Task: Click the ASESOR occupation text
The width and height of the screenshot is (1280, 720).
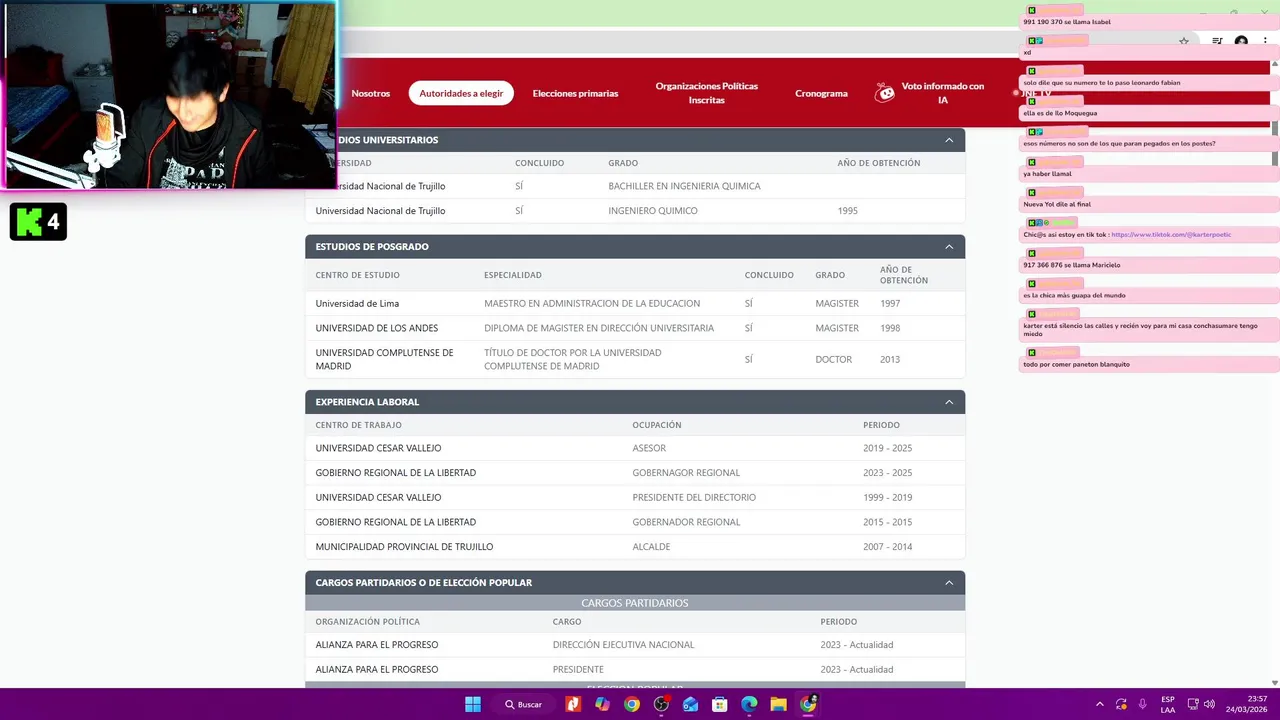Action: [649, 448]
